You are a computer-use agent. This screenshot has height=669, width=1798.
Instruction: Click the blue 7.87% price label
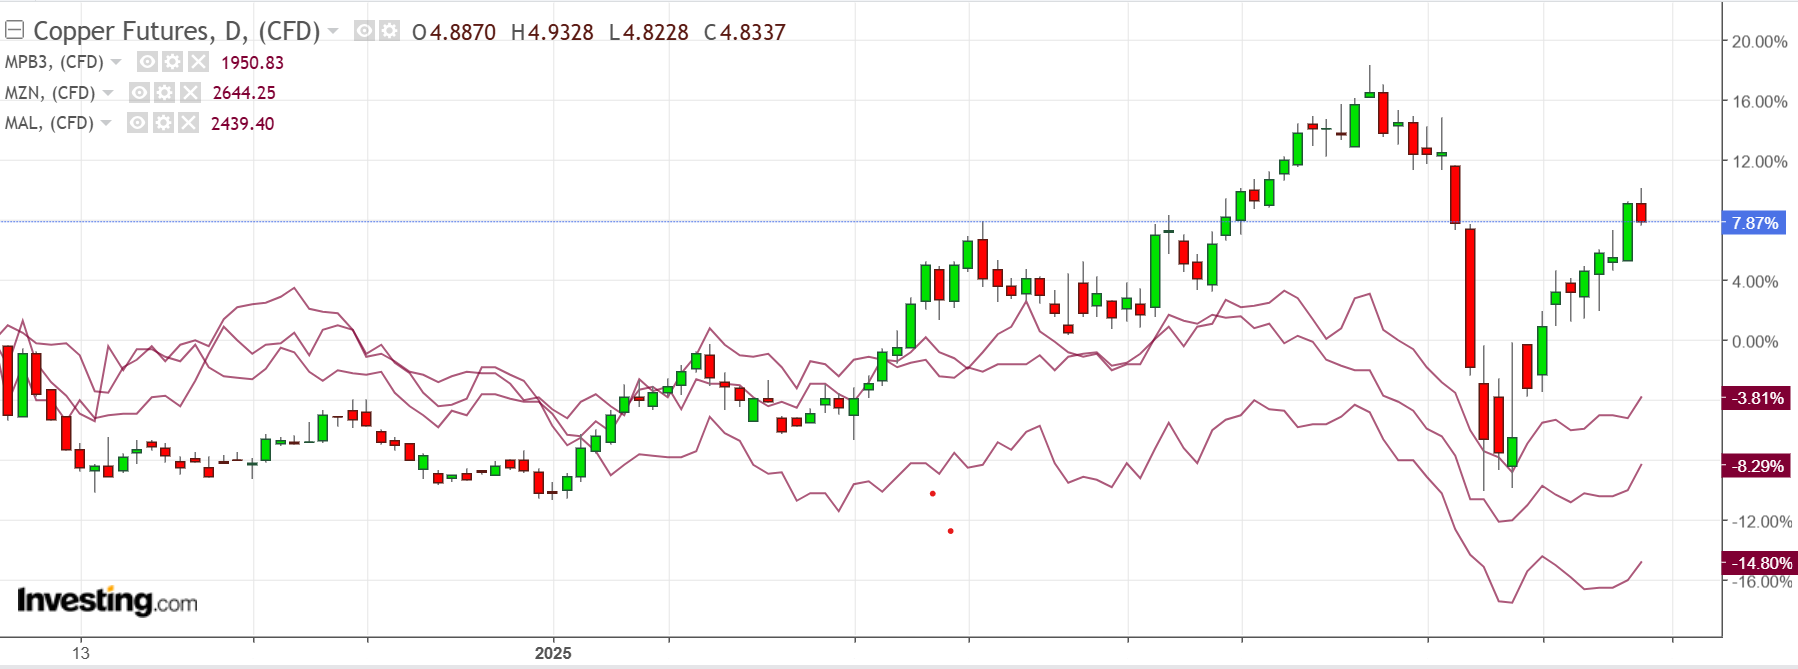tap(1755, 223)
